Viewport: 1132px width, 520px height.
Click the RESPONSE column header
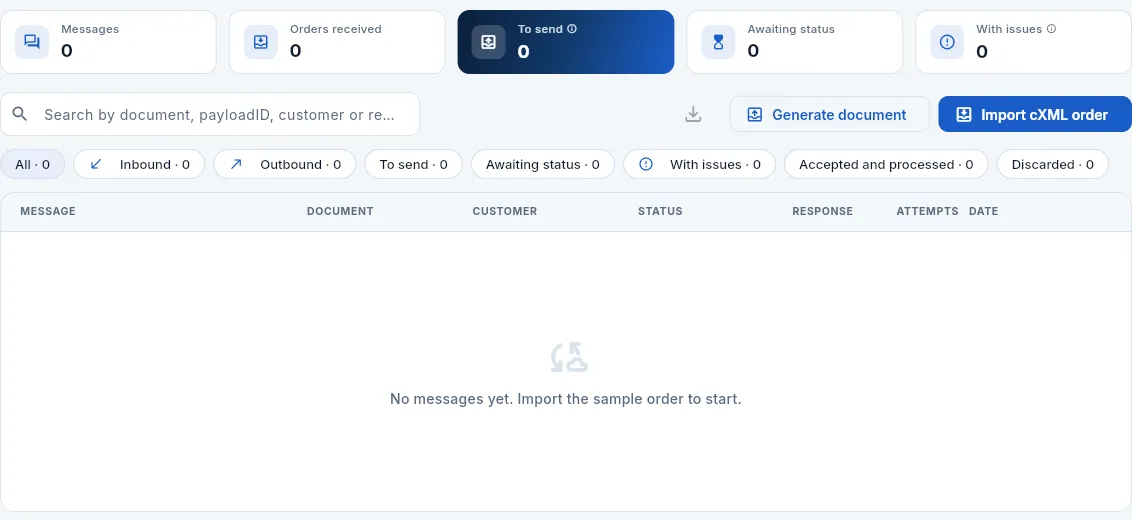pyautogui.click(x=822, y=212)
